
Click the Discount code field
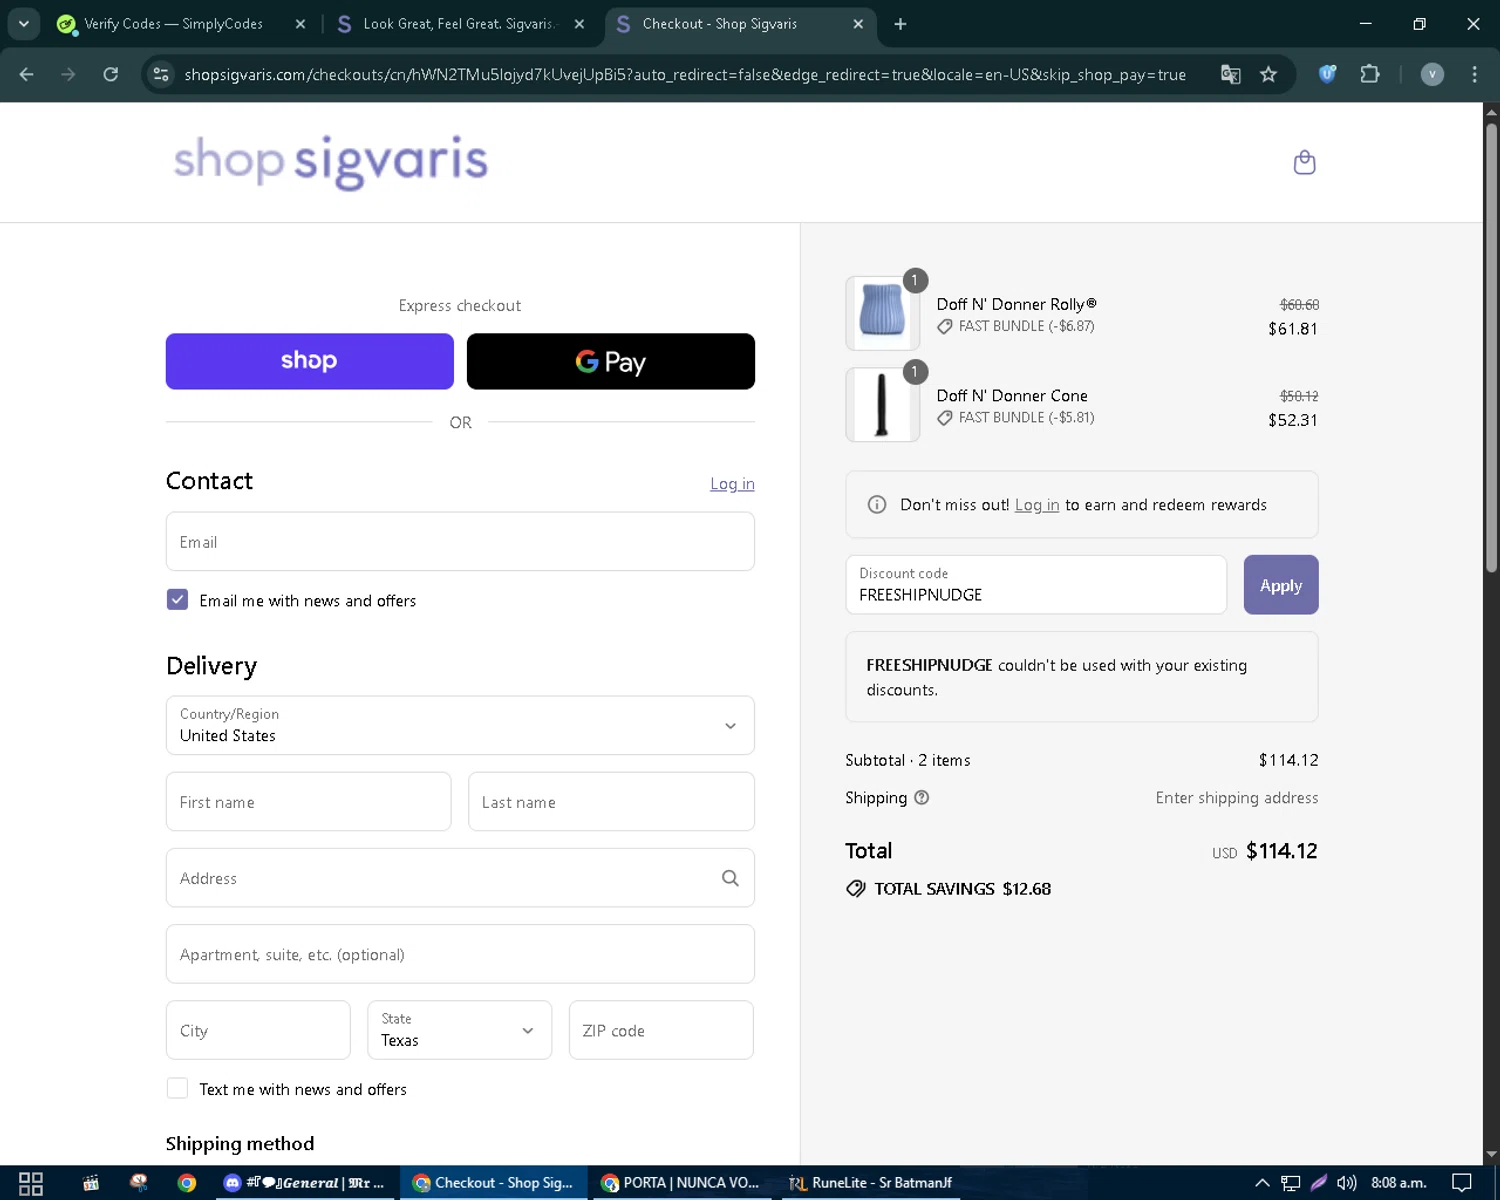tap(1036, 585)
